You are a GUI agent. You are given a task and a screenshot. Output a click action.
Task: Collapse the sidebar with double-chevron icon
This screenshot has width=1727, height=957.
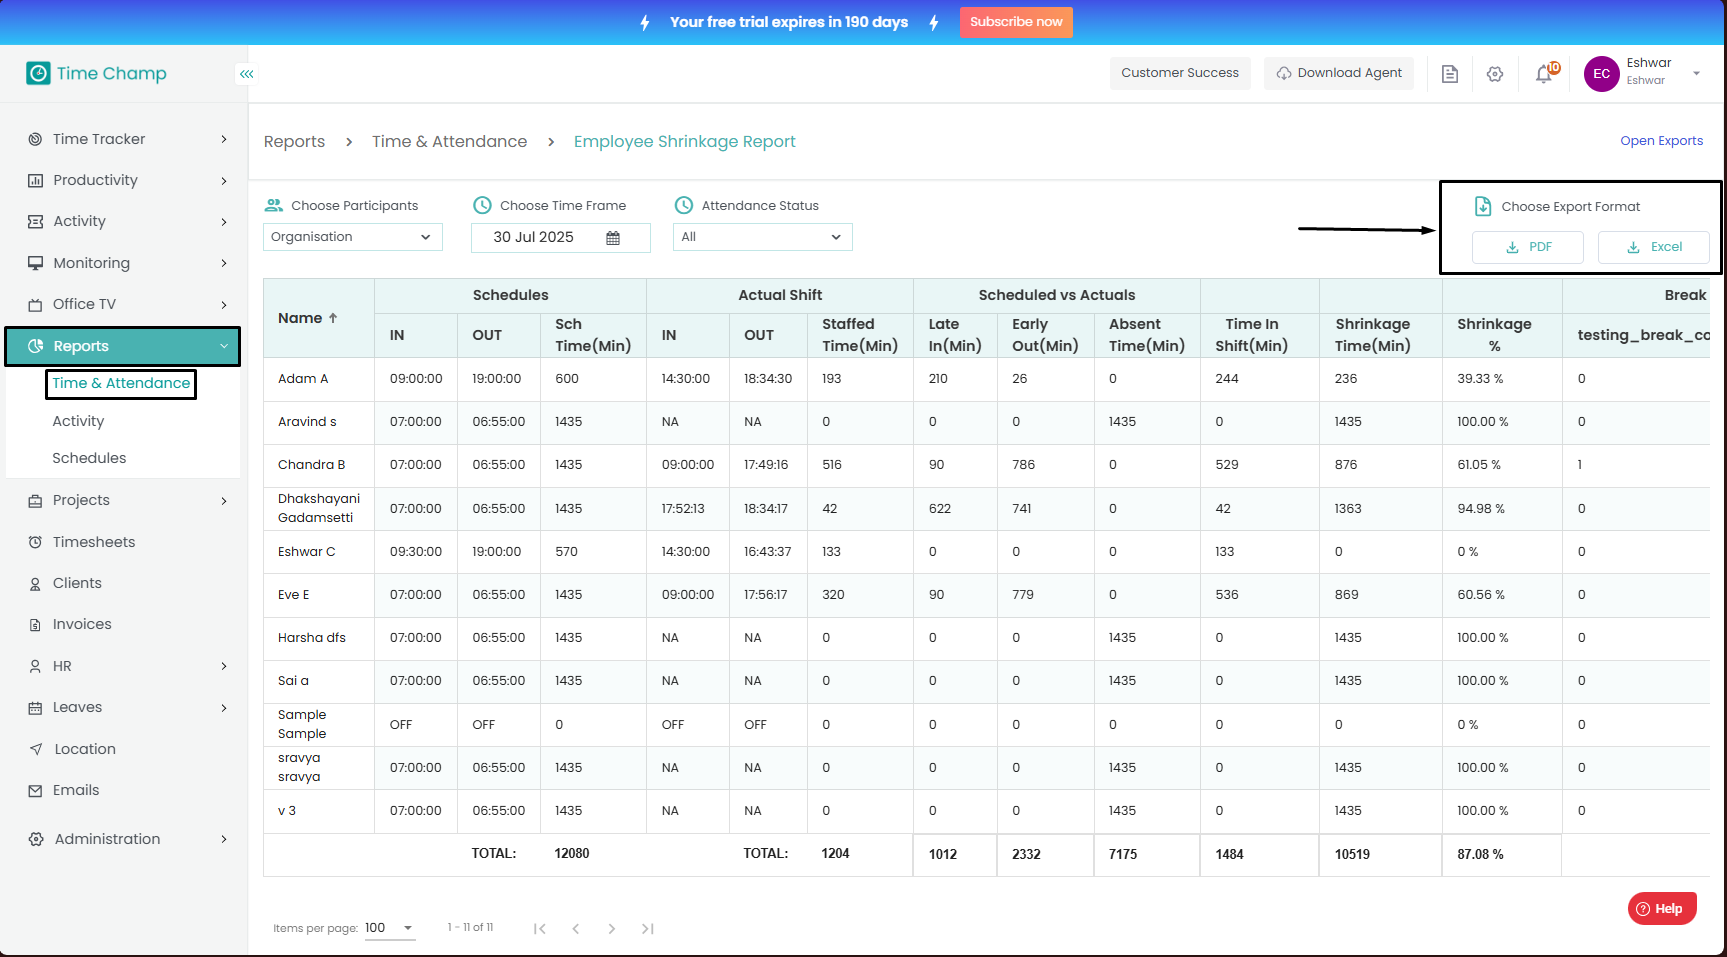[246, 74]
